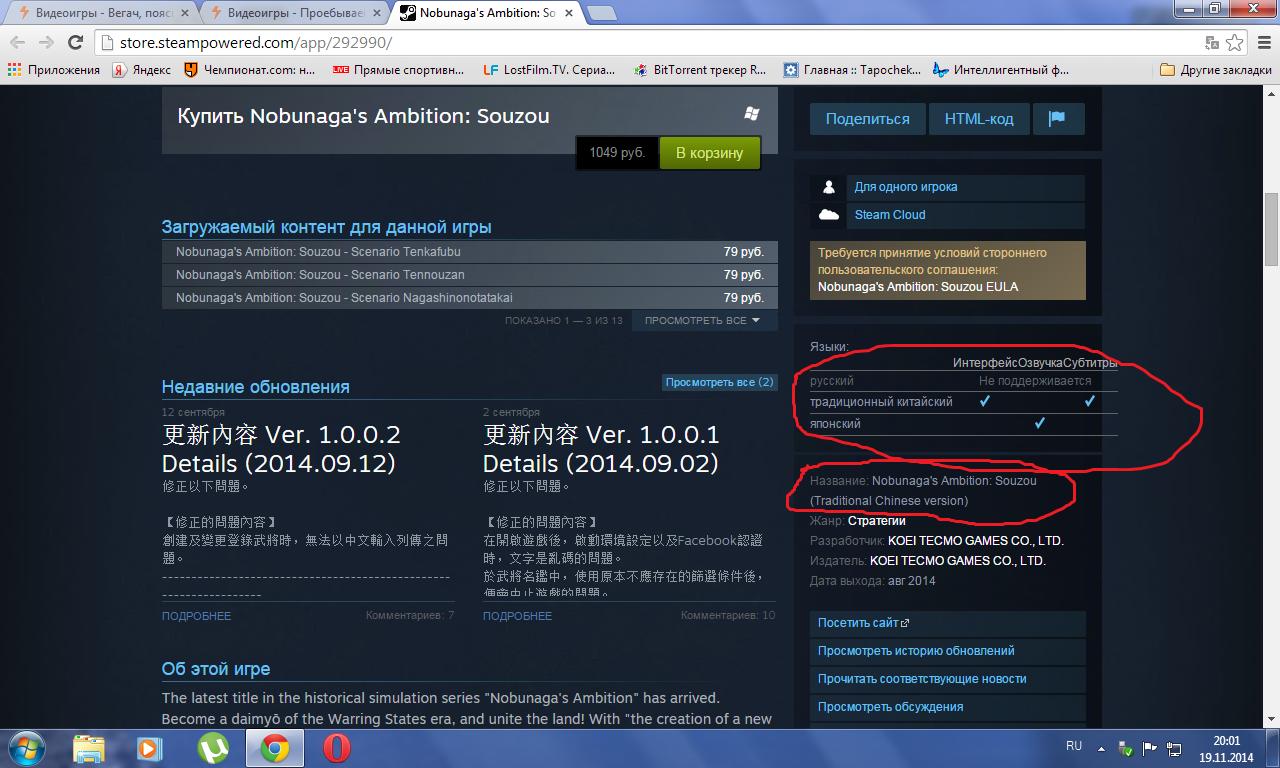Click Просмотреть все (2) updates button
This screenshot has height=768, width=1280.
click(x=719, y=382)
